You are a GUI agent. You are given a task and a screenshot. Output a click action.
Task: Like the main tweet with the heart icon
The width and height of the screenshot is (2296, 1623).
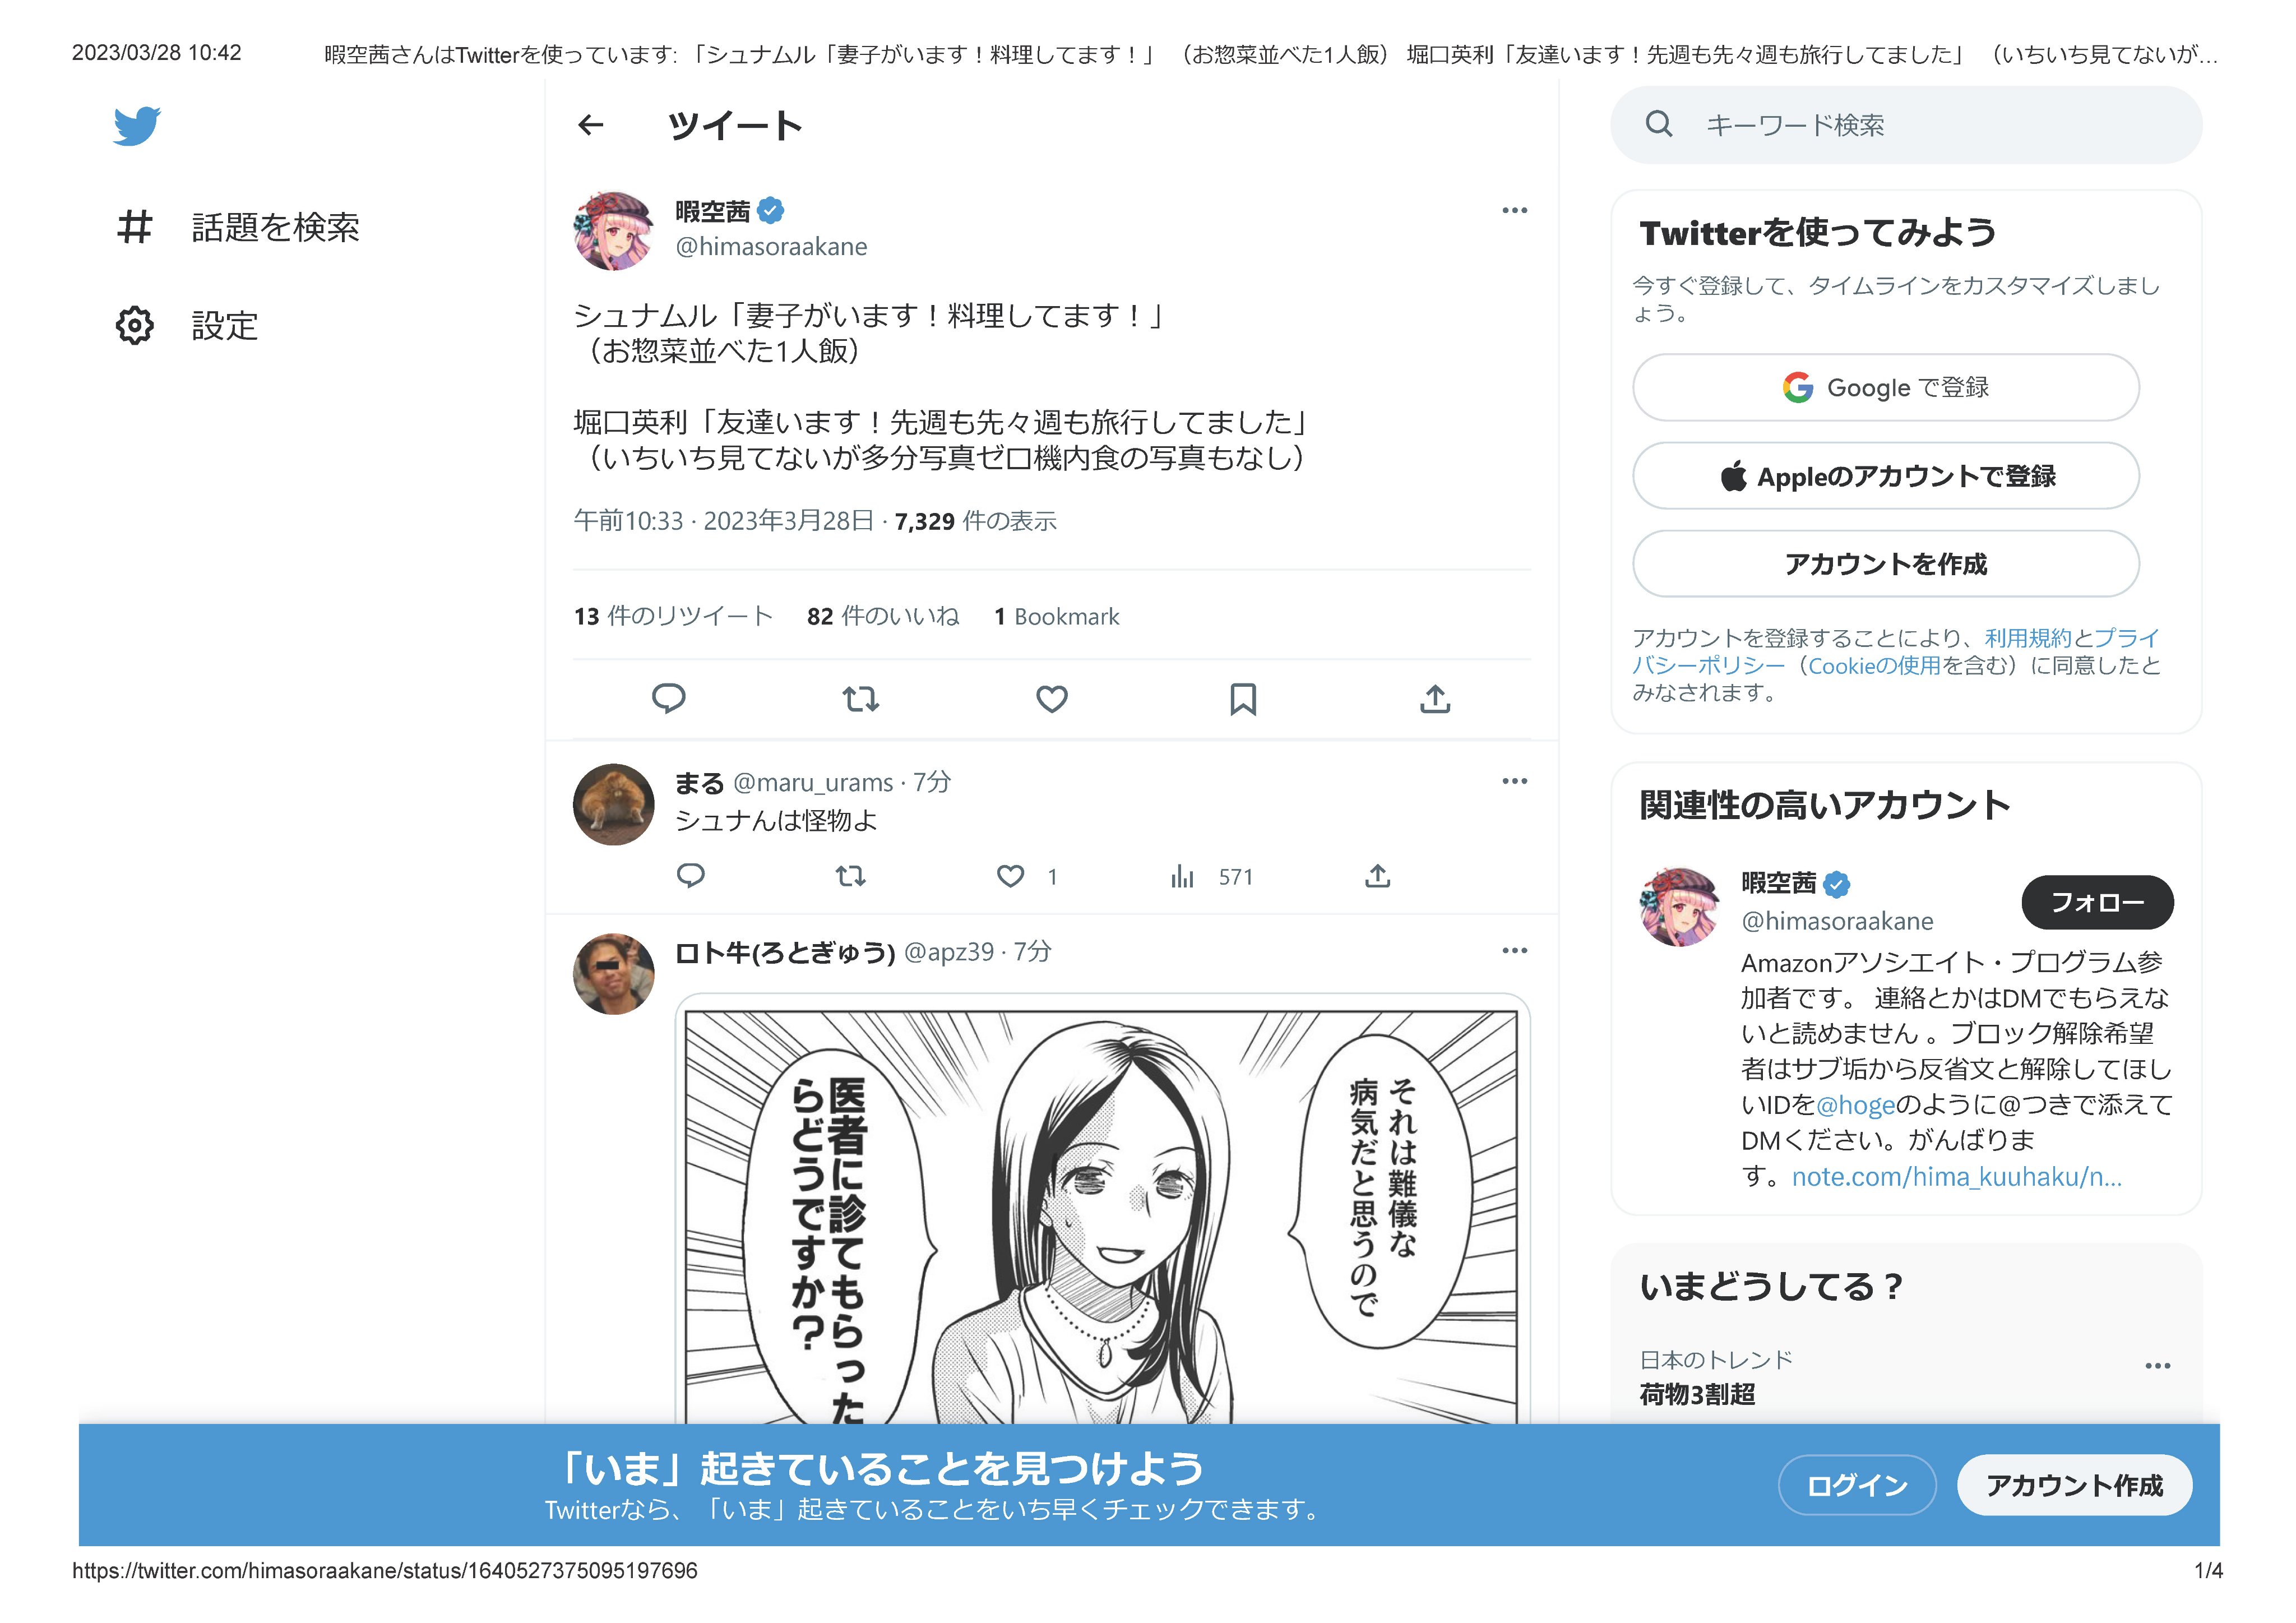(x=1052, y=698)
